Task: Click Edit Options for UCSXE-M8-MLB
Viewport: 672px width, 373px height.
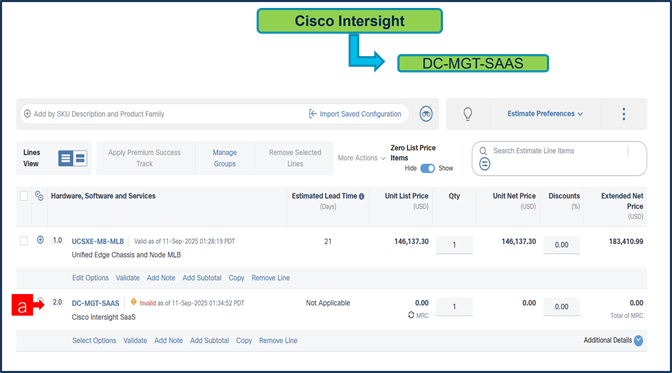Action: pos(90,278)
